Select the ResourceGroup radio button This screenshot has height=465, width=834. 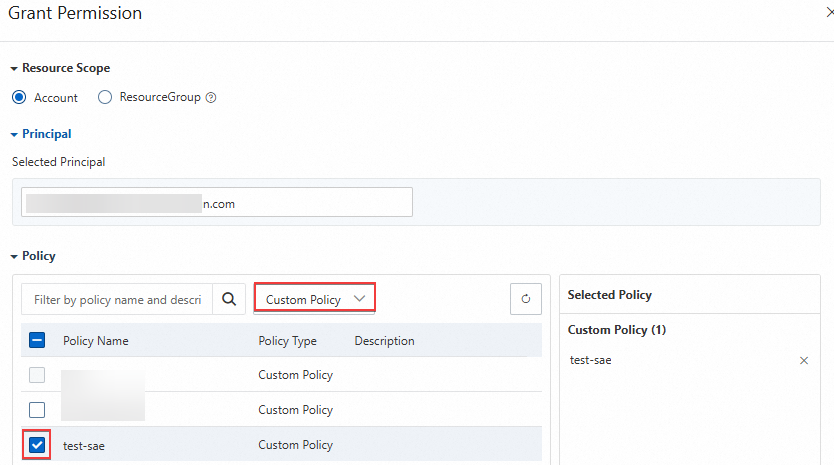pos(105,98)
